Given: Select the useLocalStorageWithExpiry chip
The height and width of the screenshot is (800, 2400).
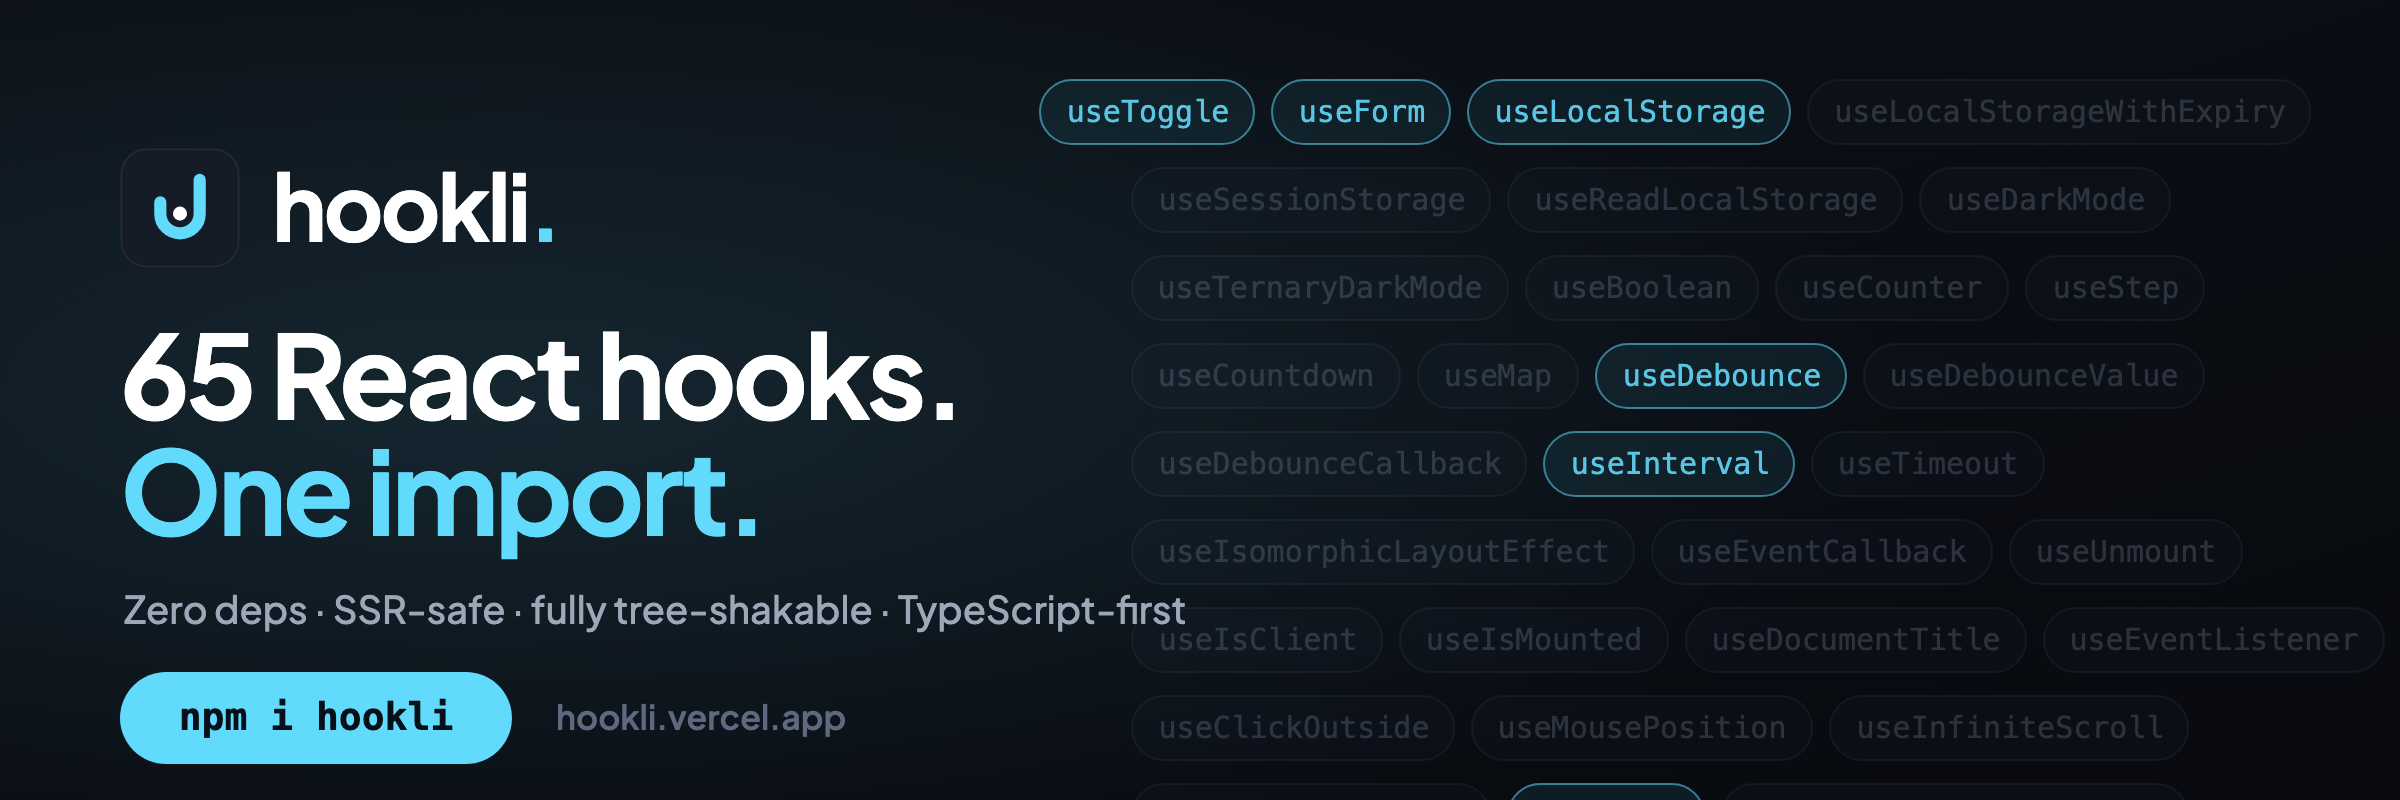Looking at the screenshot, I should coord(2059,112).
